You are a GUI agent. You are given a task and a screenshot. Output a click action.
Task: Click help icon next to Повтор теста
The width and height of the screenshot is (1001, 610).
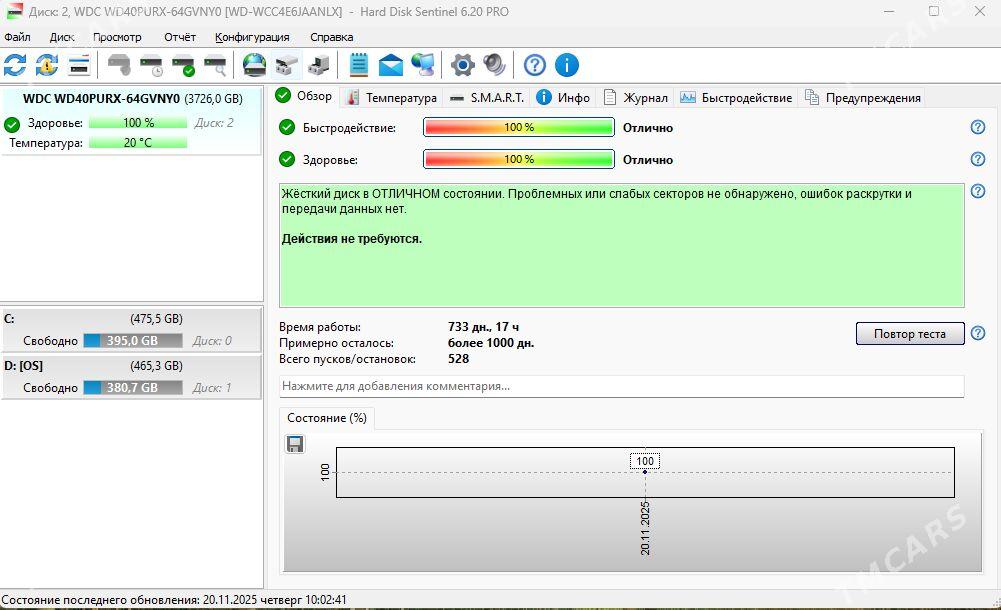(978, 333)
